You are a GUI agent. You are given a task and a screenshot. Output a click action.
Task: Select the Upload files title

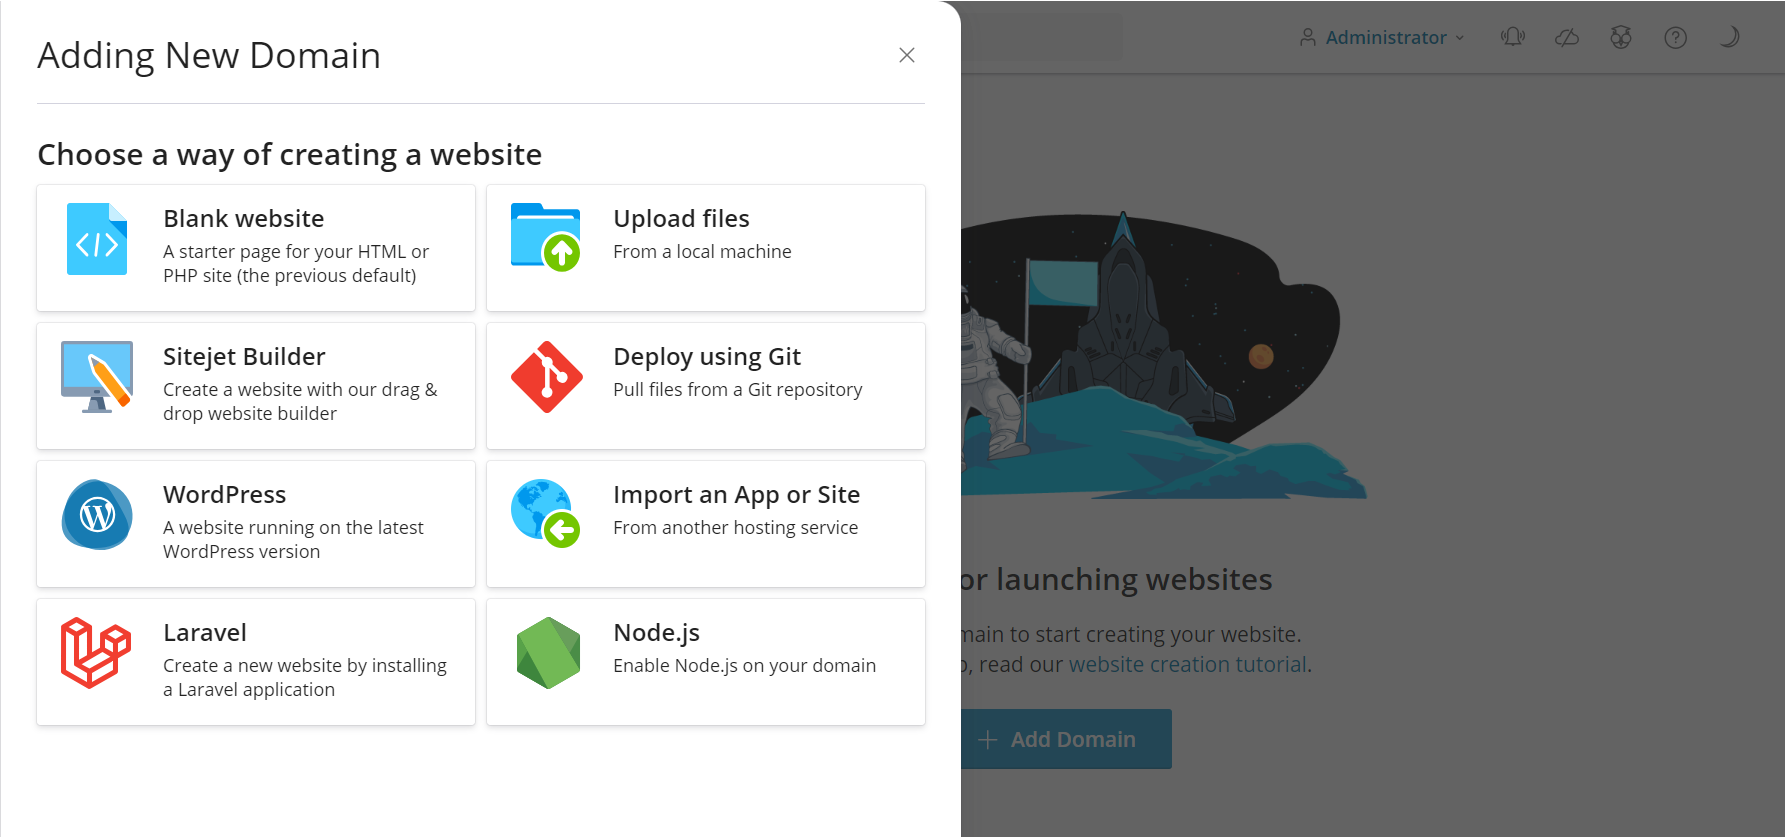point(681,218)
